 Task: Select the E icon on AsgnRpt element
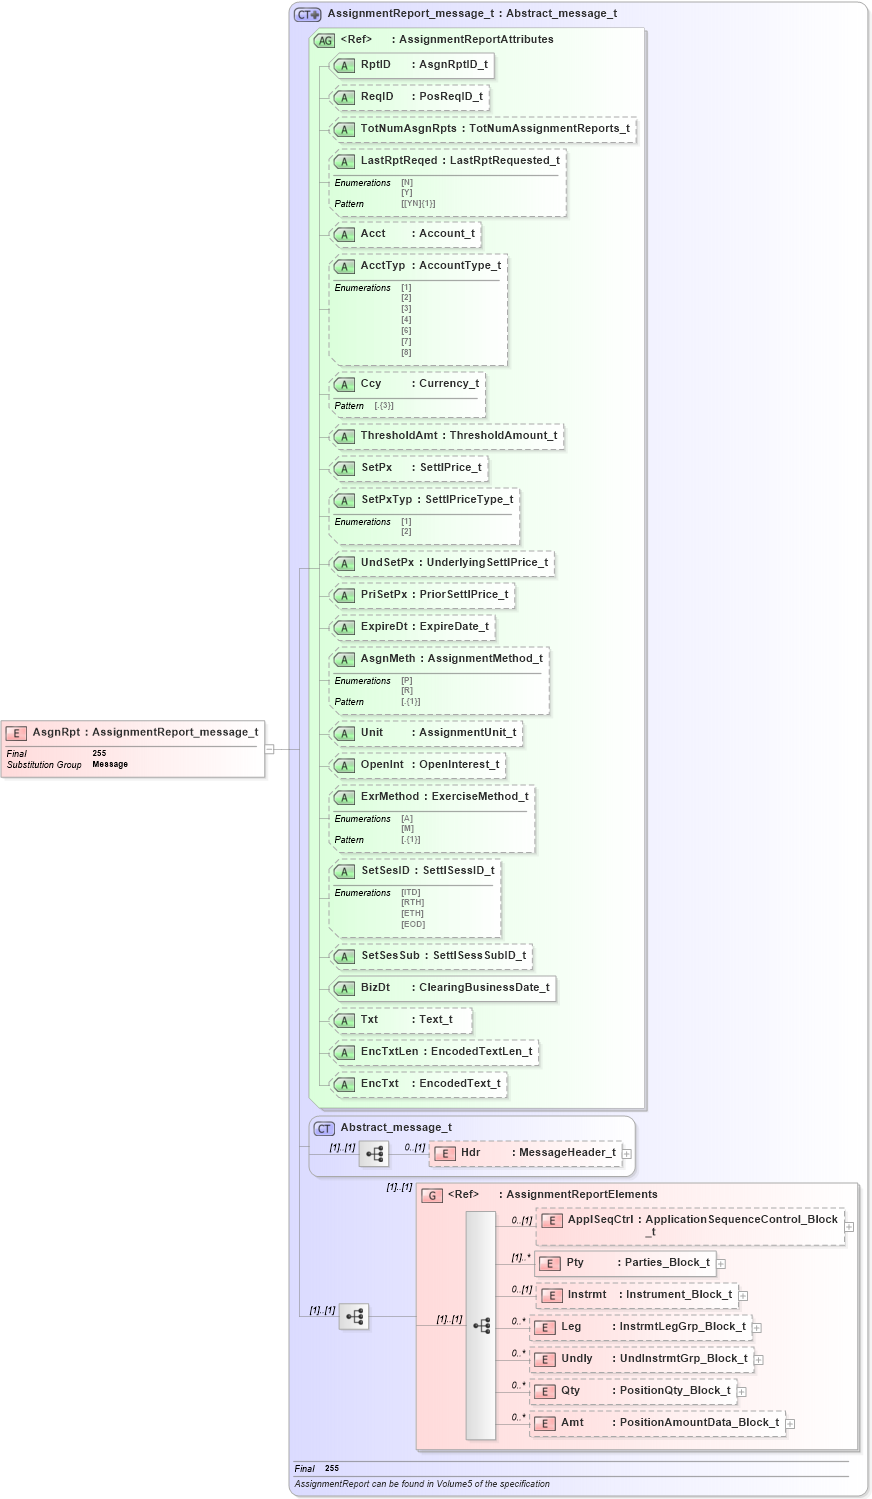point(16,731)
